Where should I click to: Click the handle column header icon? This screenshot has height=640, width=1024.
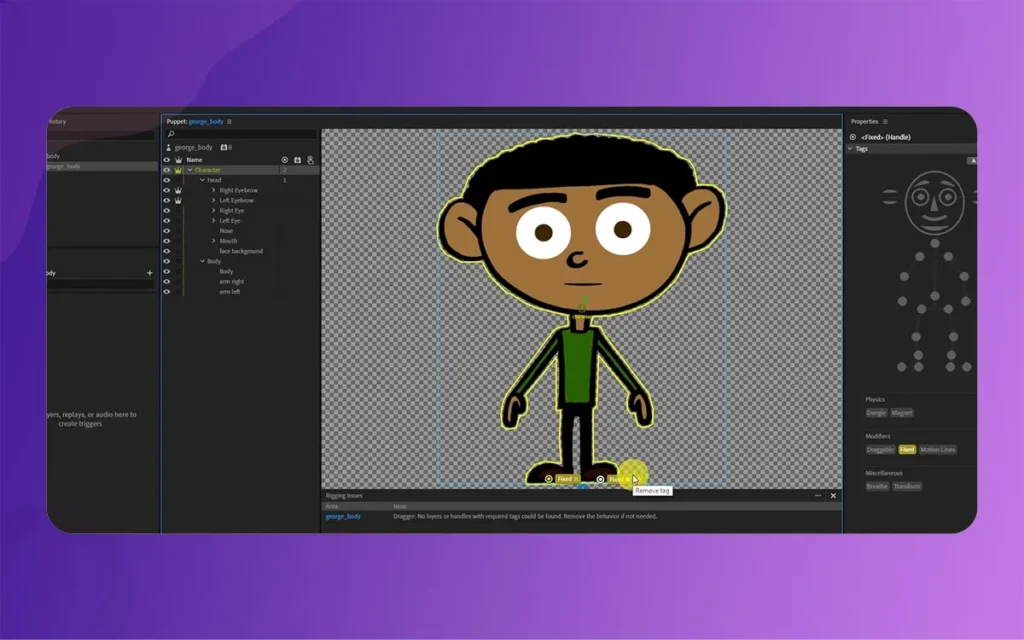point(284,159)
